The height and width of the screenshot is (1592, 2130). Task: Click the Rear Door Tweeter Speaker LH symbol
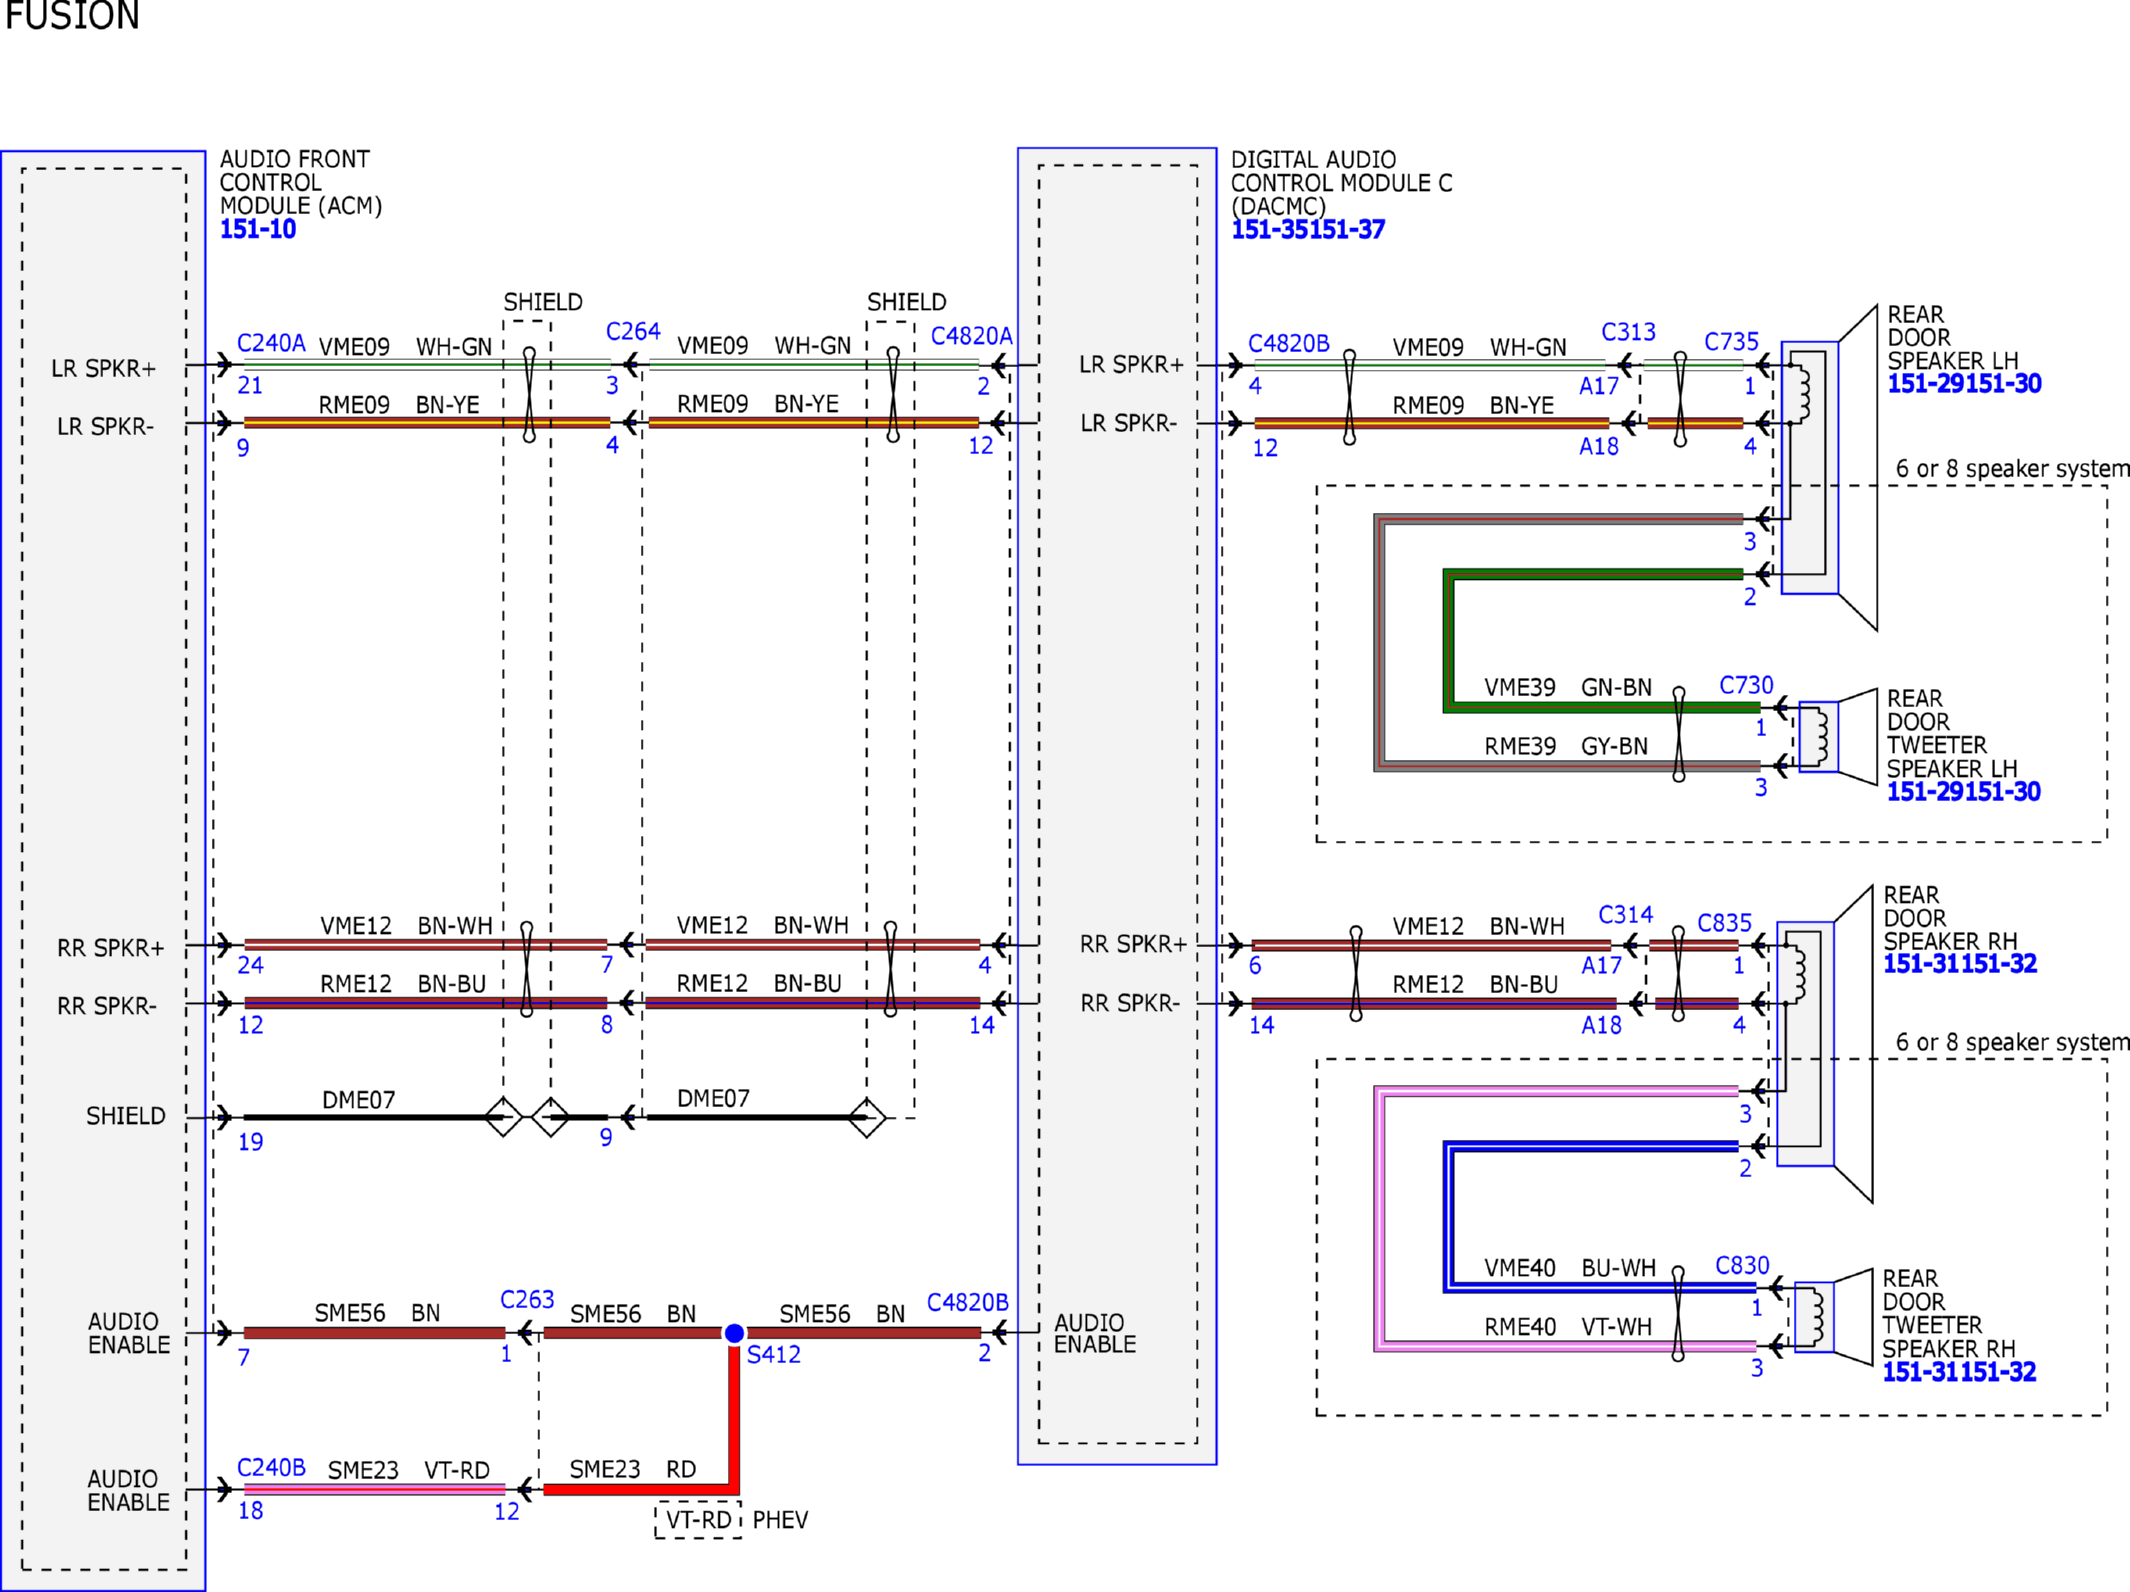1837,737
